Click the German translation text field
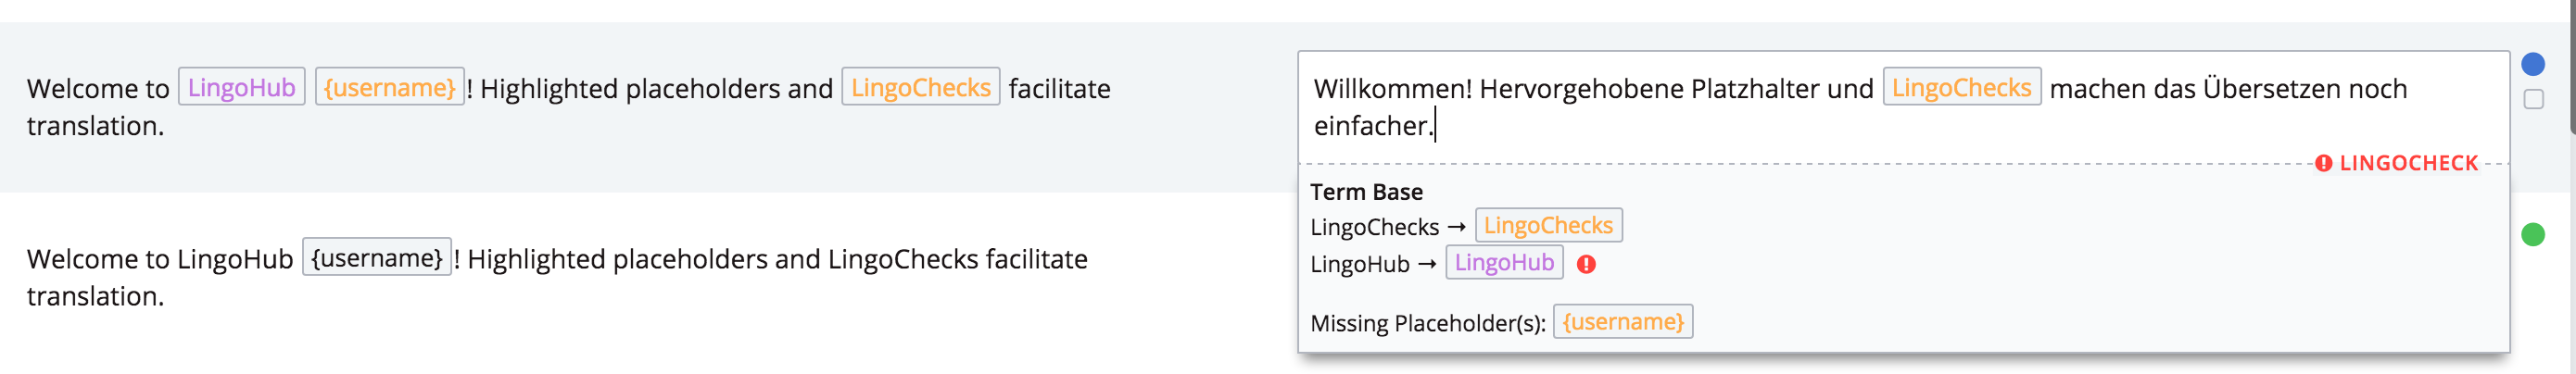Viewport: 2576px width, 374px height. tap(1903, 107)
